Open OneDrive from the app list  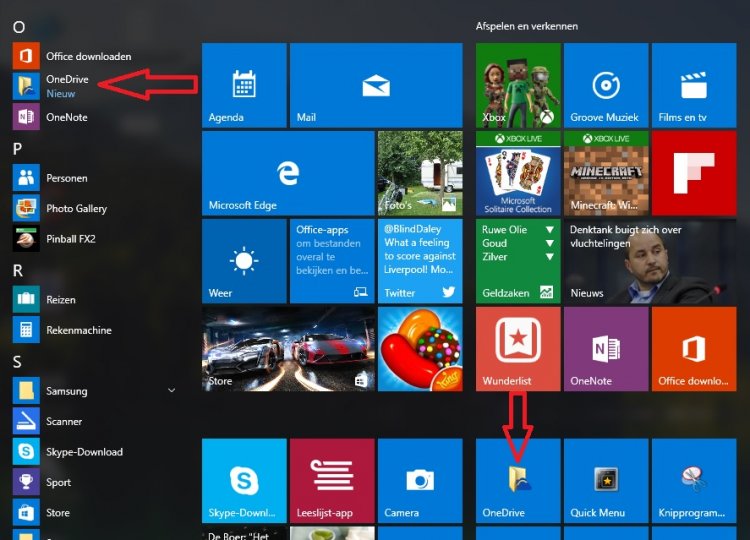pyautogui.click(x=66, y=86)
